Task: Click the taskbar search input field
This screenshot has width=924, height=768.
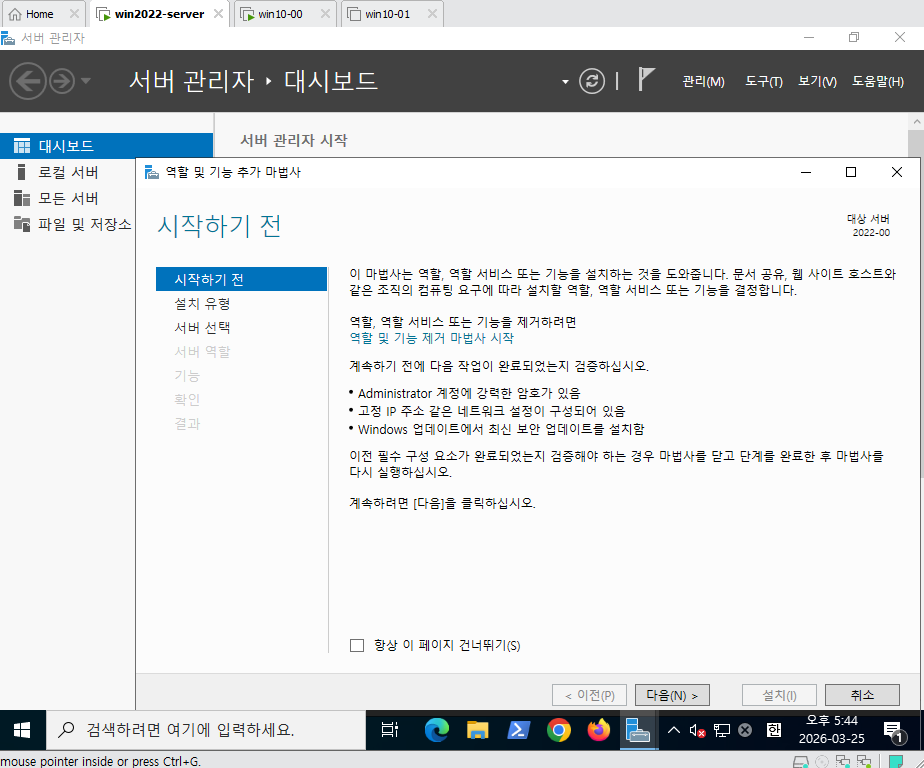Action: [x=206, y=730]
